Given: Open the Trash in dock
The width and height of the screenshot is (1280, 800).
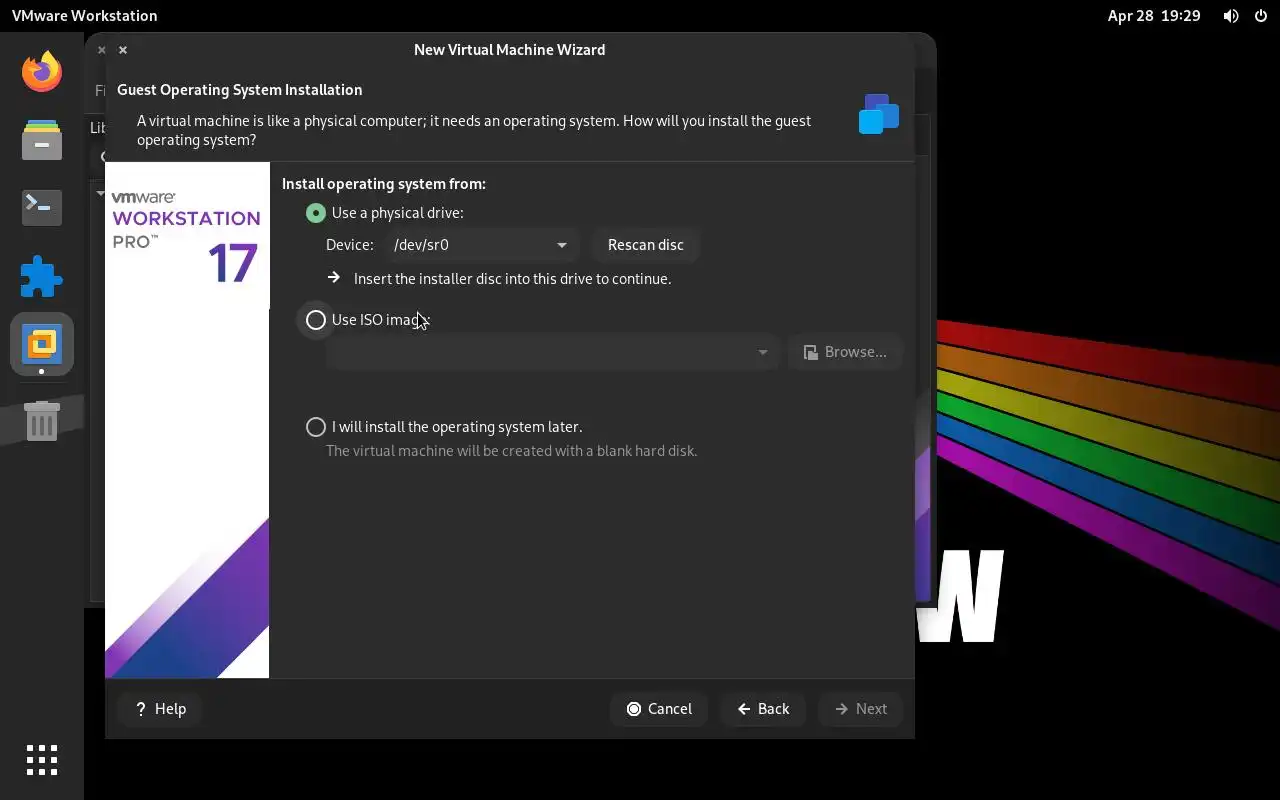Looking at the screenshot, I should click(42, 420).
